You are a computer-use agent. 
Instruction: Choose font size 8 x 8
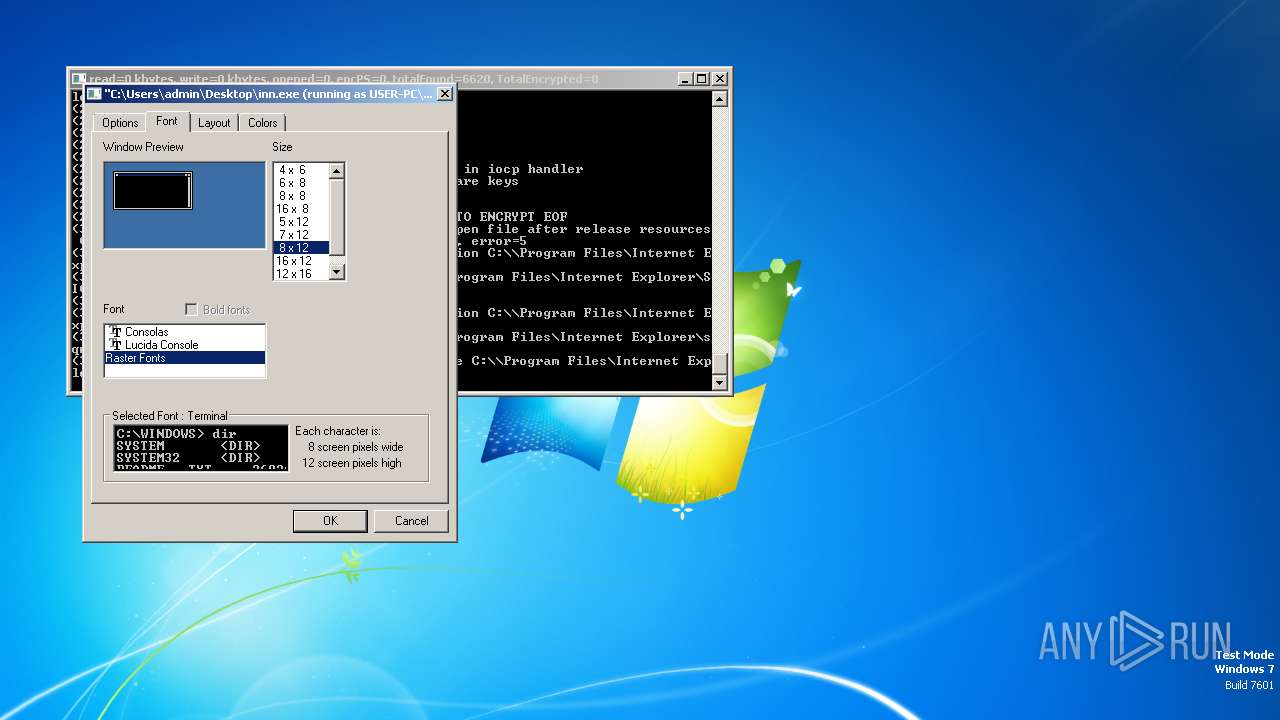pos(301,196)
